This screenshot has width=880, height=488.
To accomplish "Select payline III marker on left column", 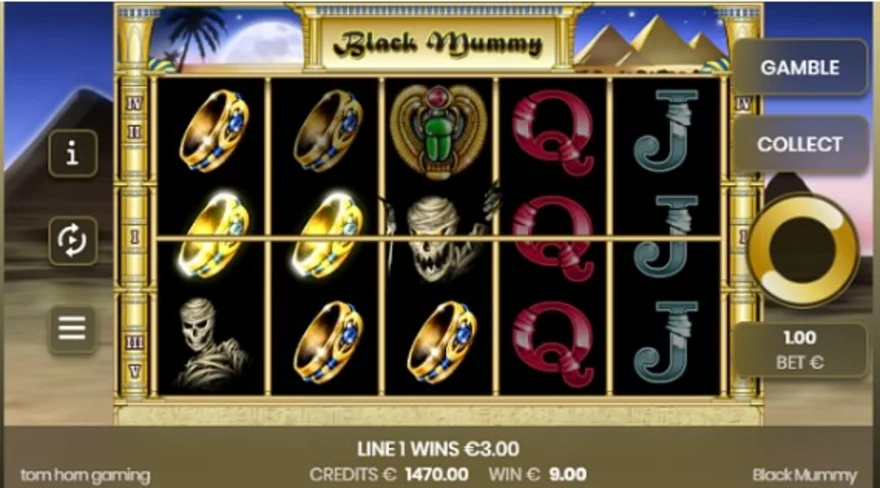I will [135, 342].
